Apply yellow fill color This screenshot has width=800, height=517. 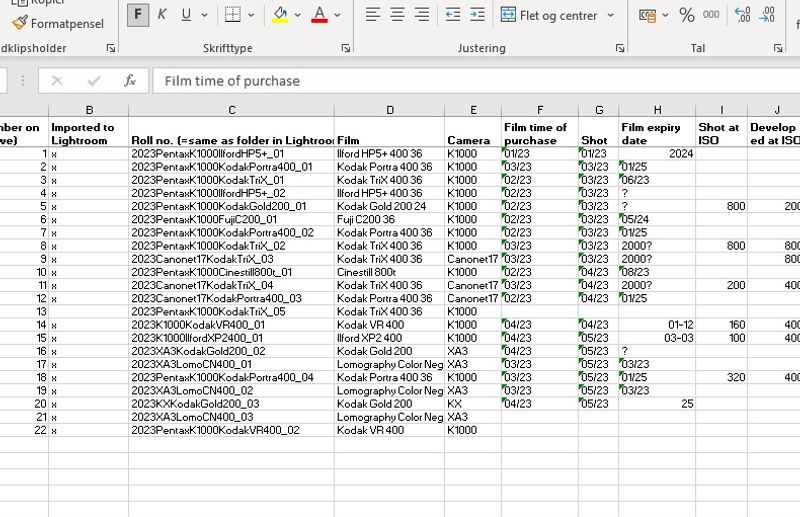(280, 15)
